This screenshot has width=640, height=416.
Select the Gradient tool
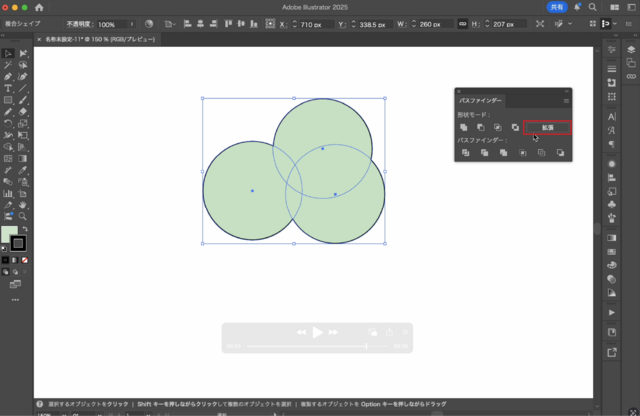click(23, 158)
